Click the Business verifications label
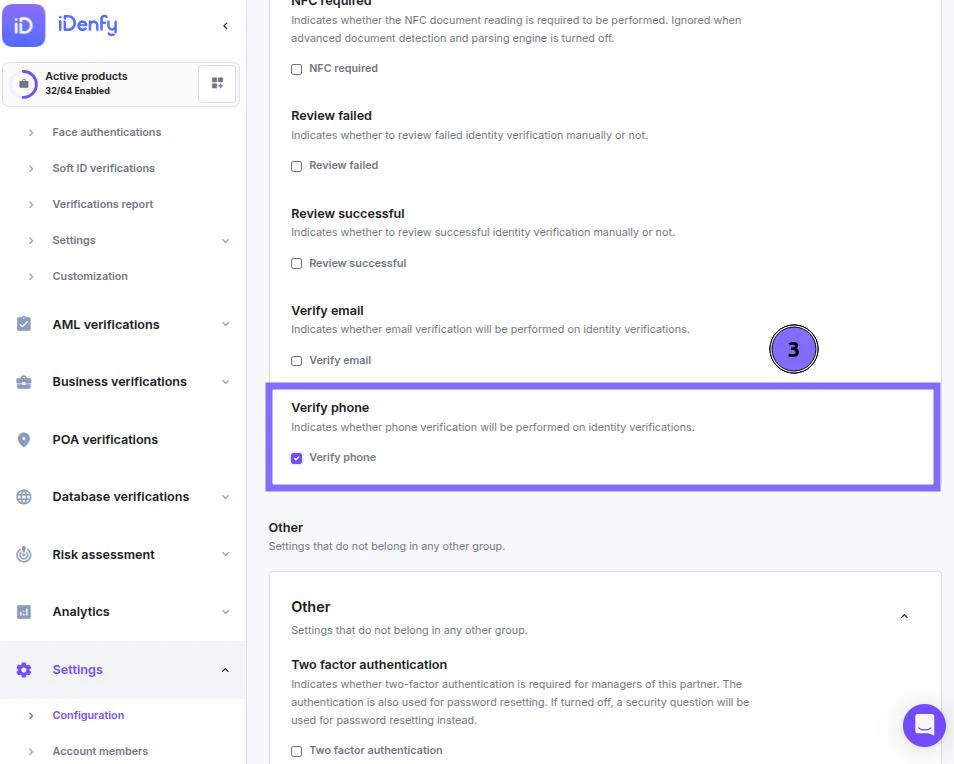This screenshot has width=954, height=764. (x=119, y=381)
